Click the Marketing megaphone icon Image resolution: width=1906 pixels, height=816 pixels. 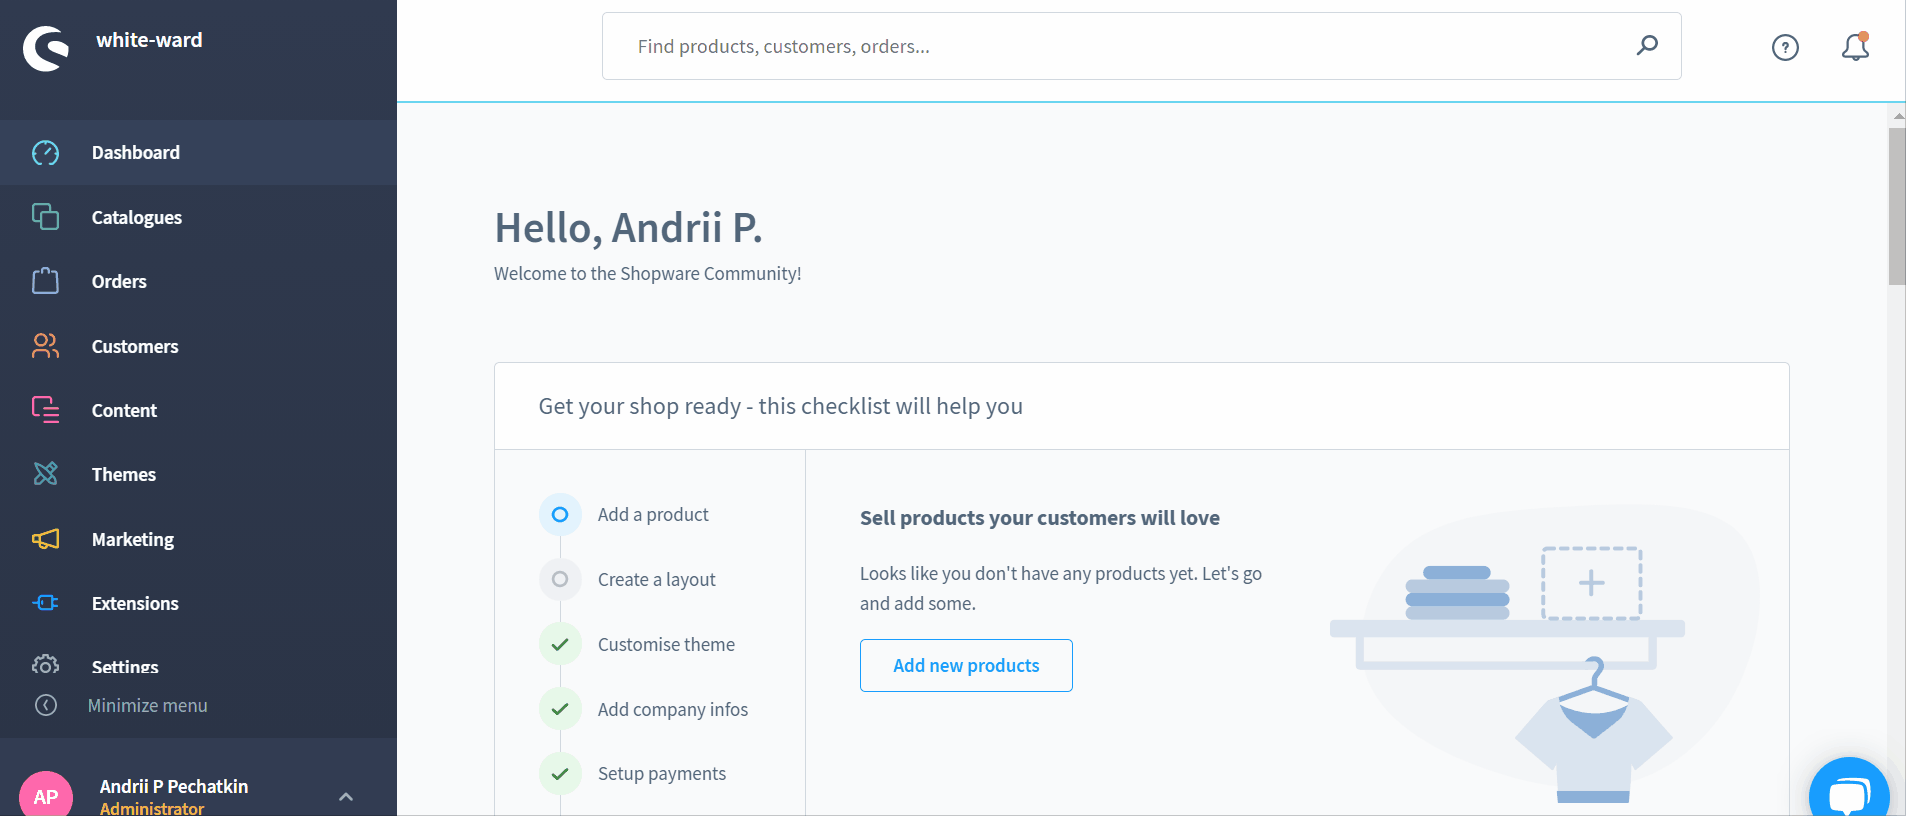(x=45, y=539)
